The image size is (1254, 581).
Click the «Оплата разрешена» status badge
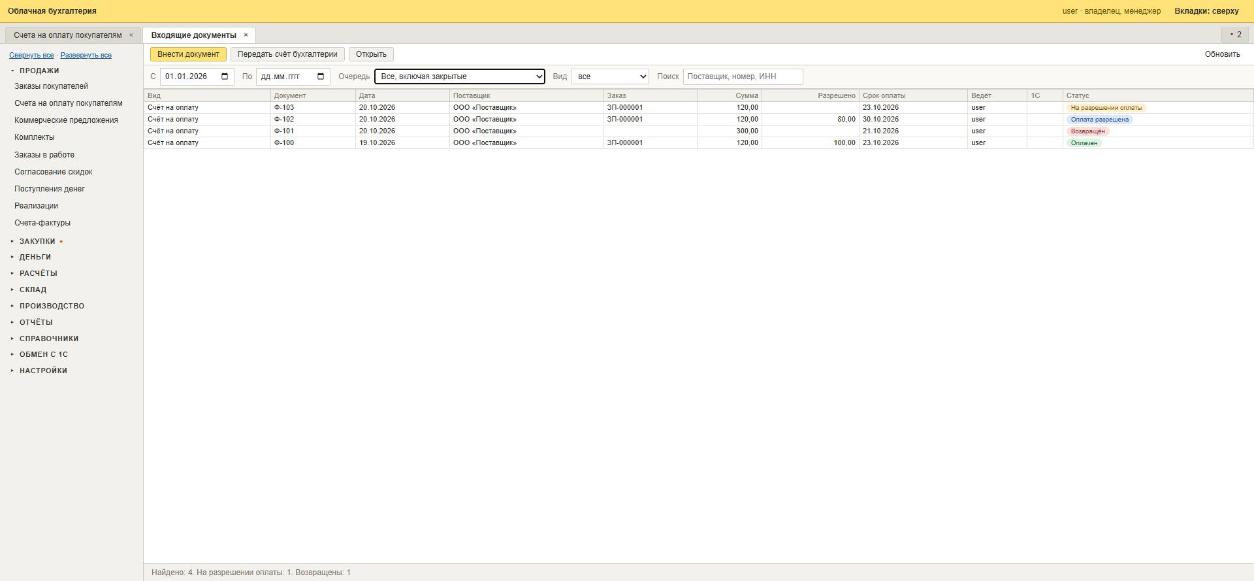coord(1100,119)
